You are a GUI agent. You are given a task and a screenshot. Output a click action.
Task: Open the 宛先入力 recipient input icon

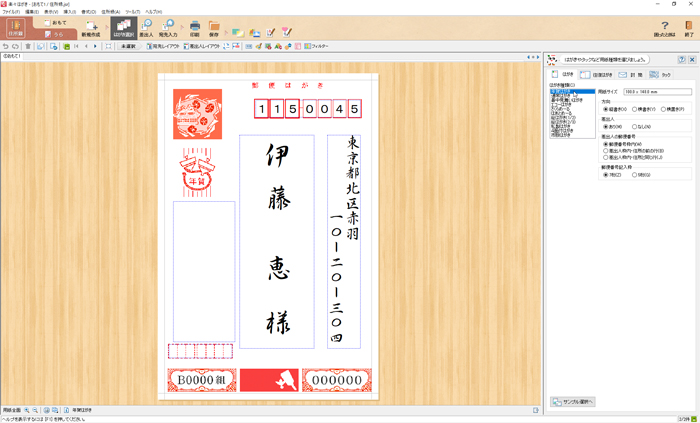pos(167,27)
